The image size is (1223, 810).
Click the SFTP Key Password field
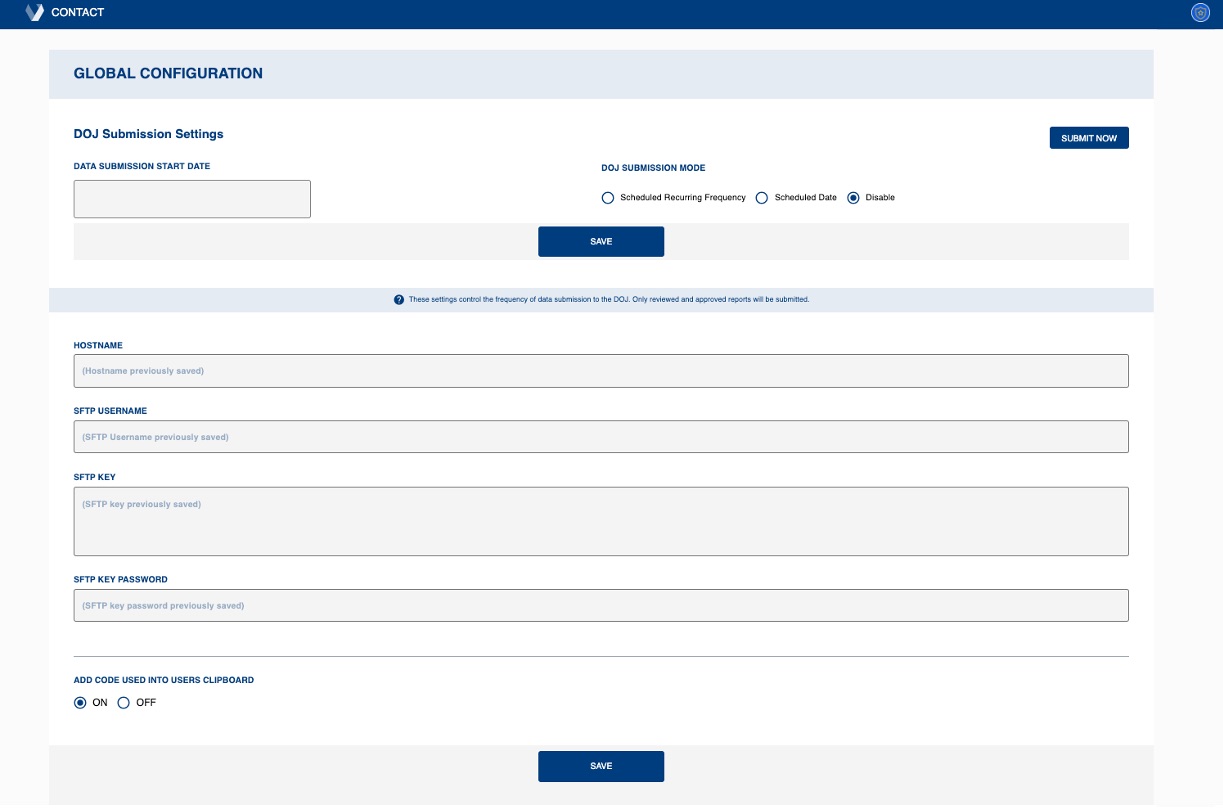[x=601, y=605]
